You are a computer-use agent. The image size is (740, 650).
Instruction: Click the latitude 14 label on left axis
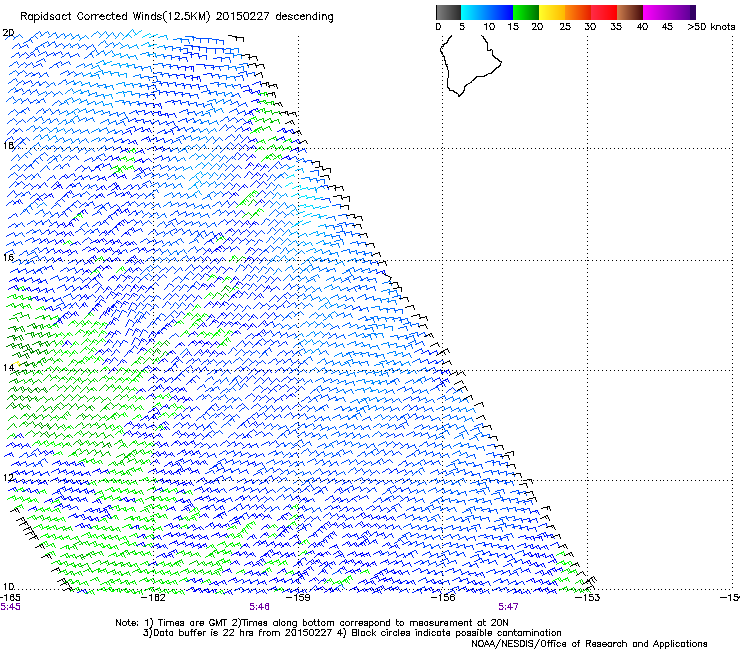tap(8, 367)
